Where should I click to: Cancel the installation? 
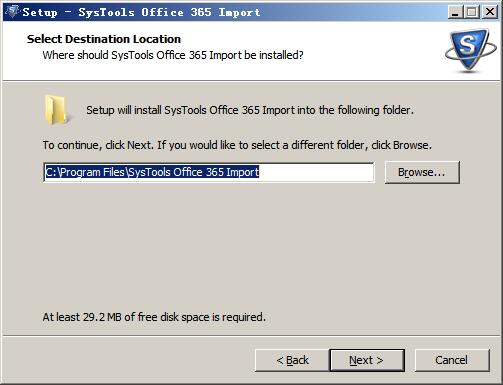coord(452,360)
